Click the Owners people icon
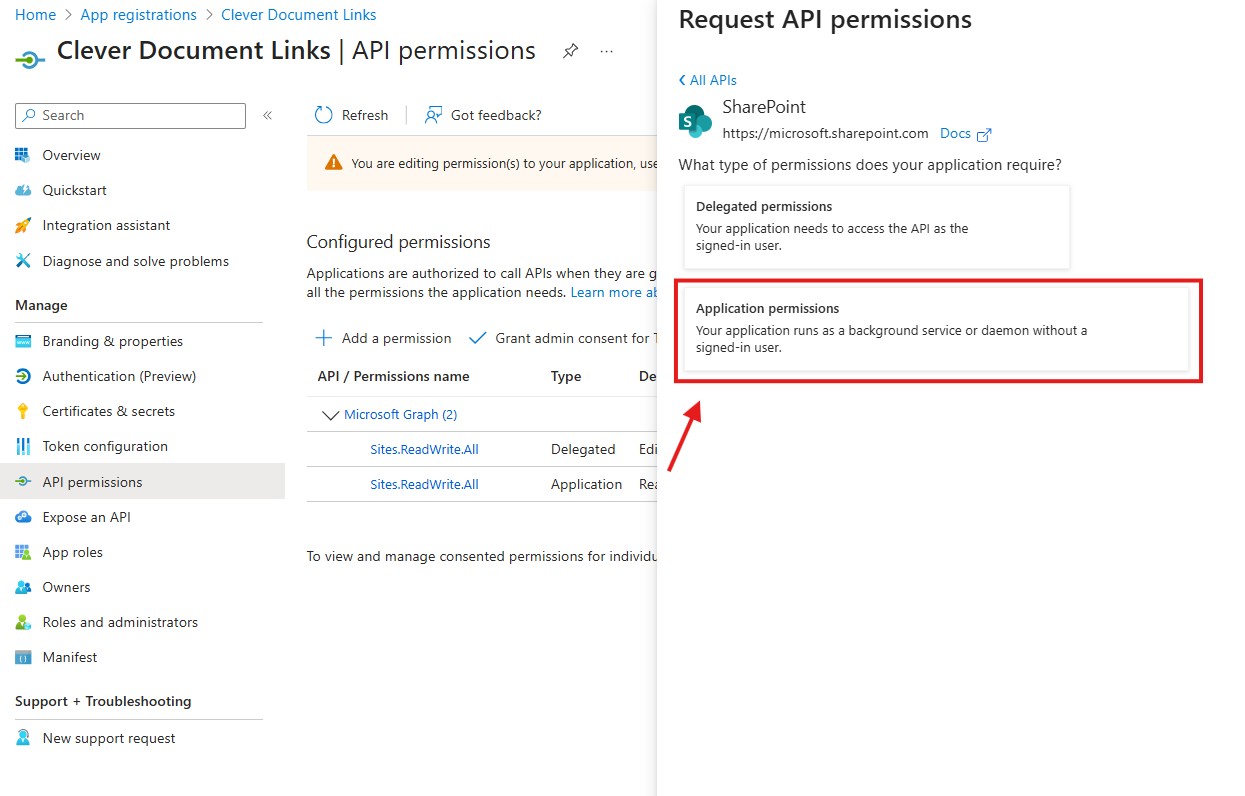The height and width of the screenshot is (796, 1245). tap(23, 587)
